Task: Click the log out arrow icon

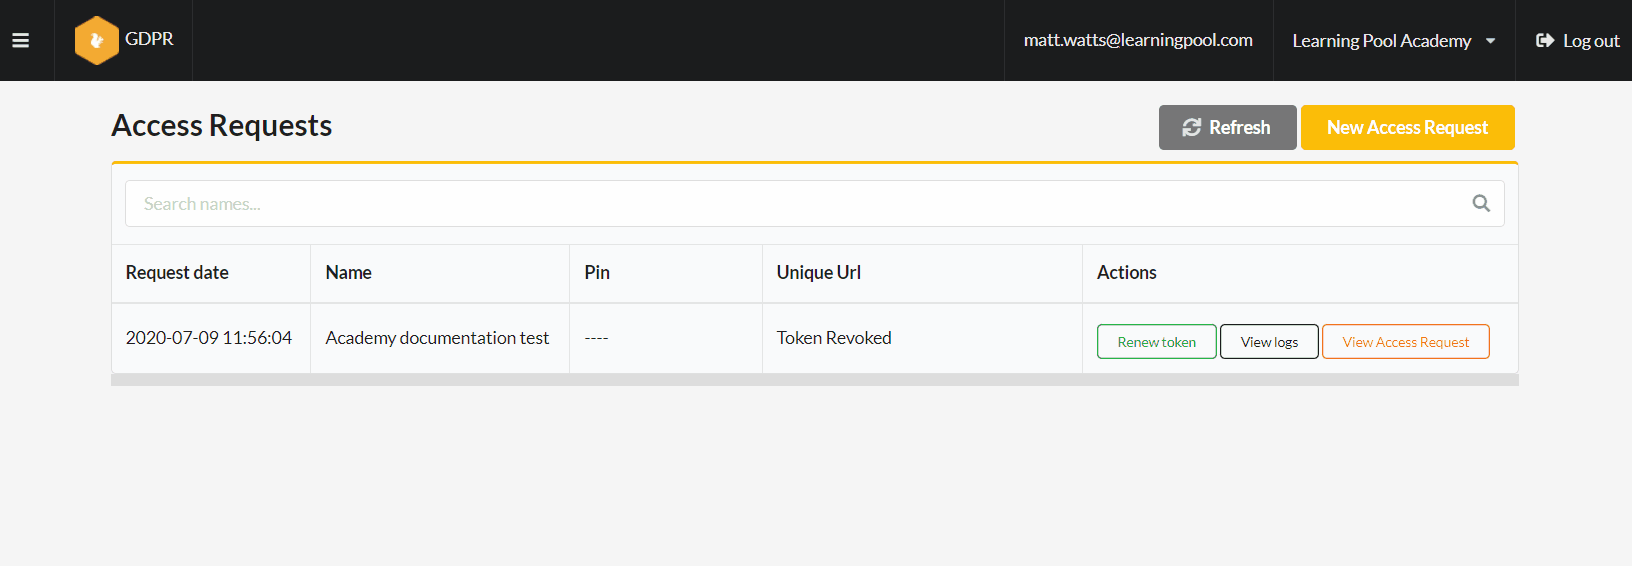Action: pyautogui.click(x=1544, y=41)
